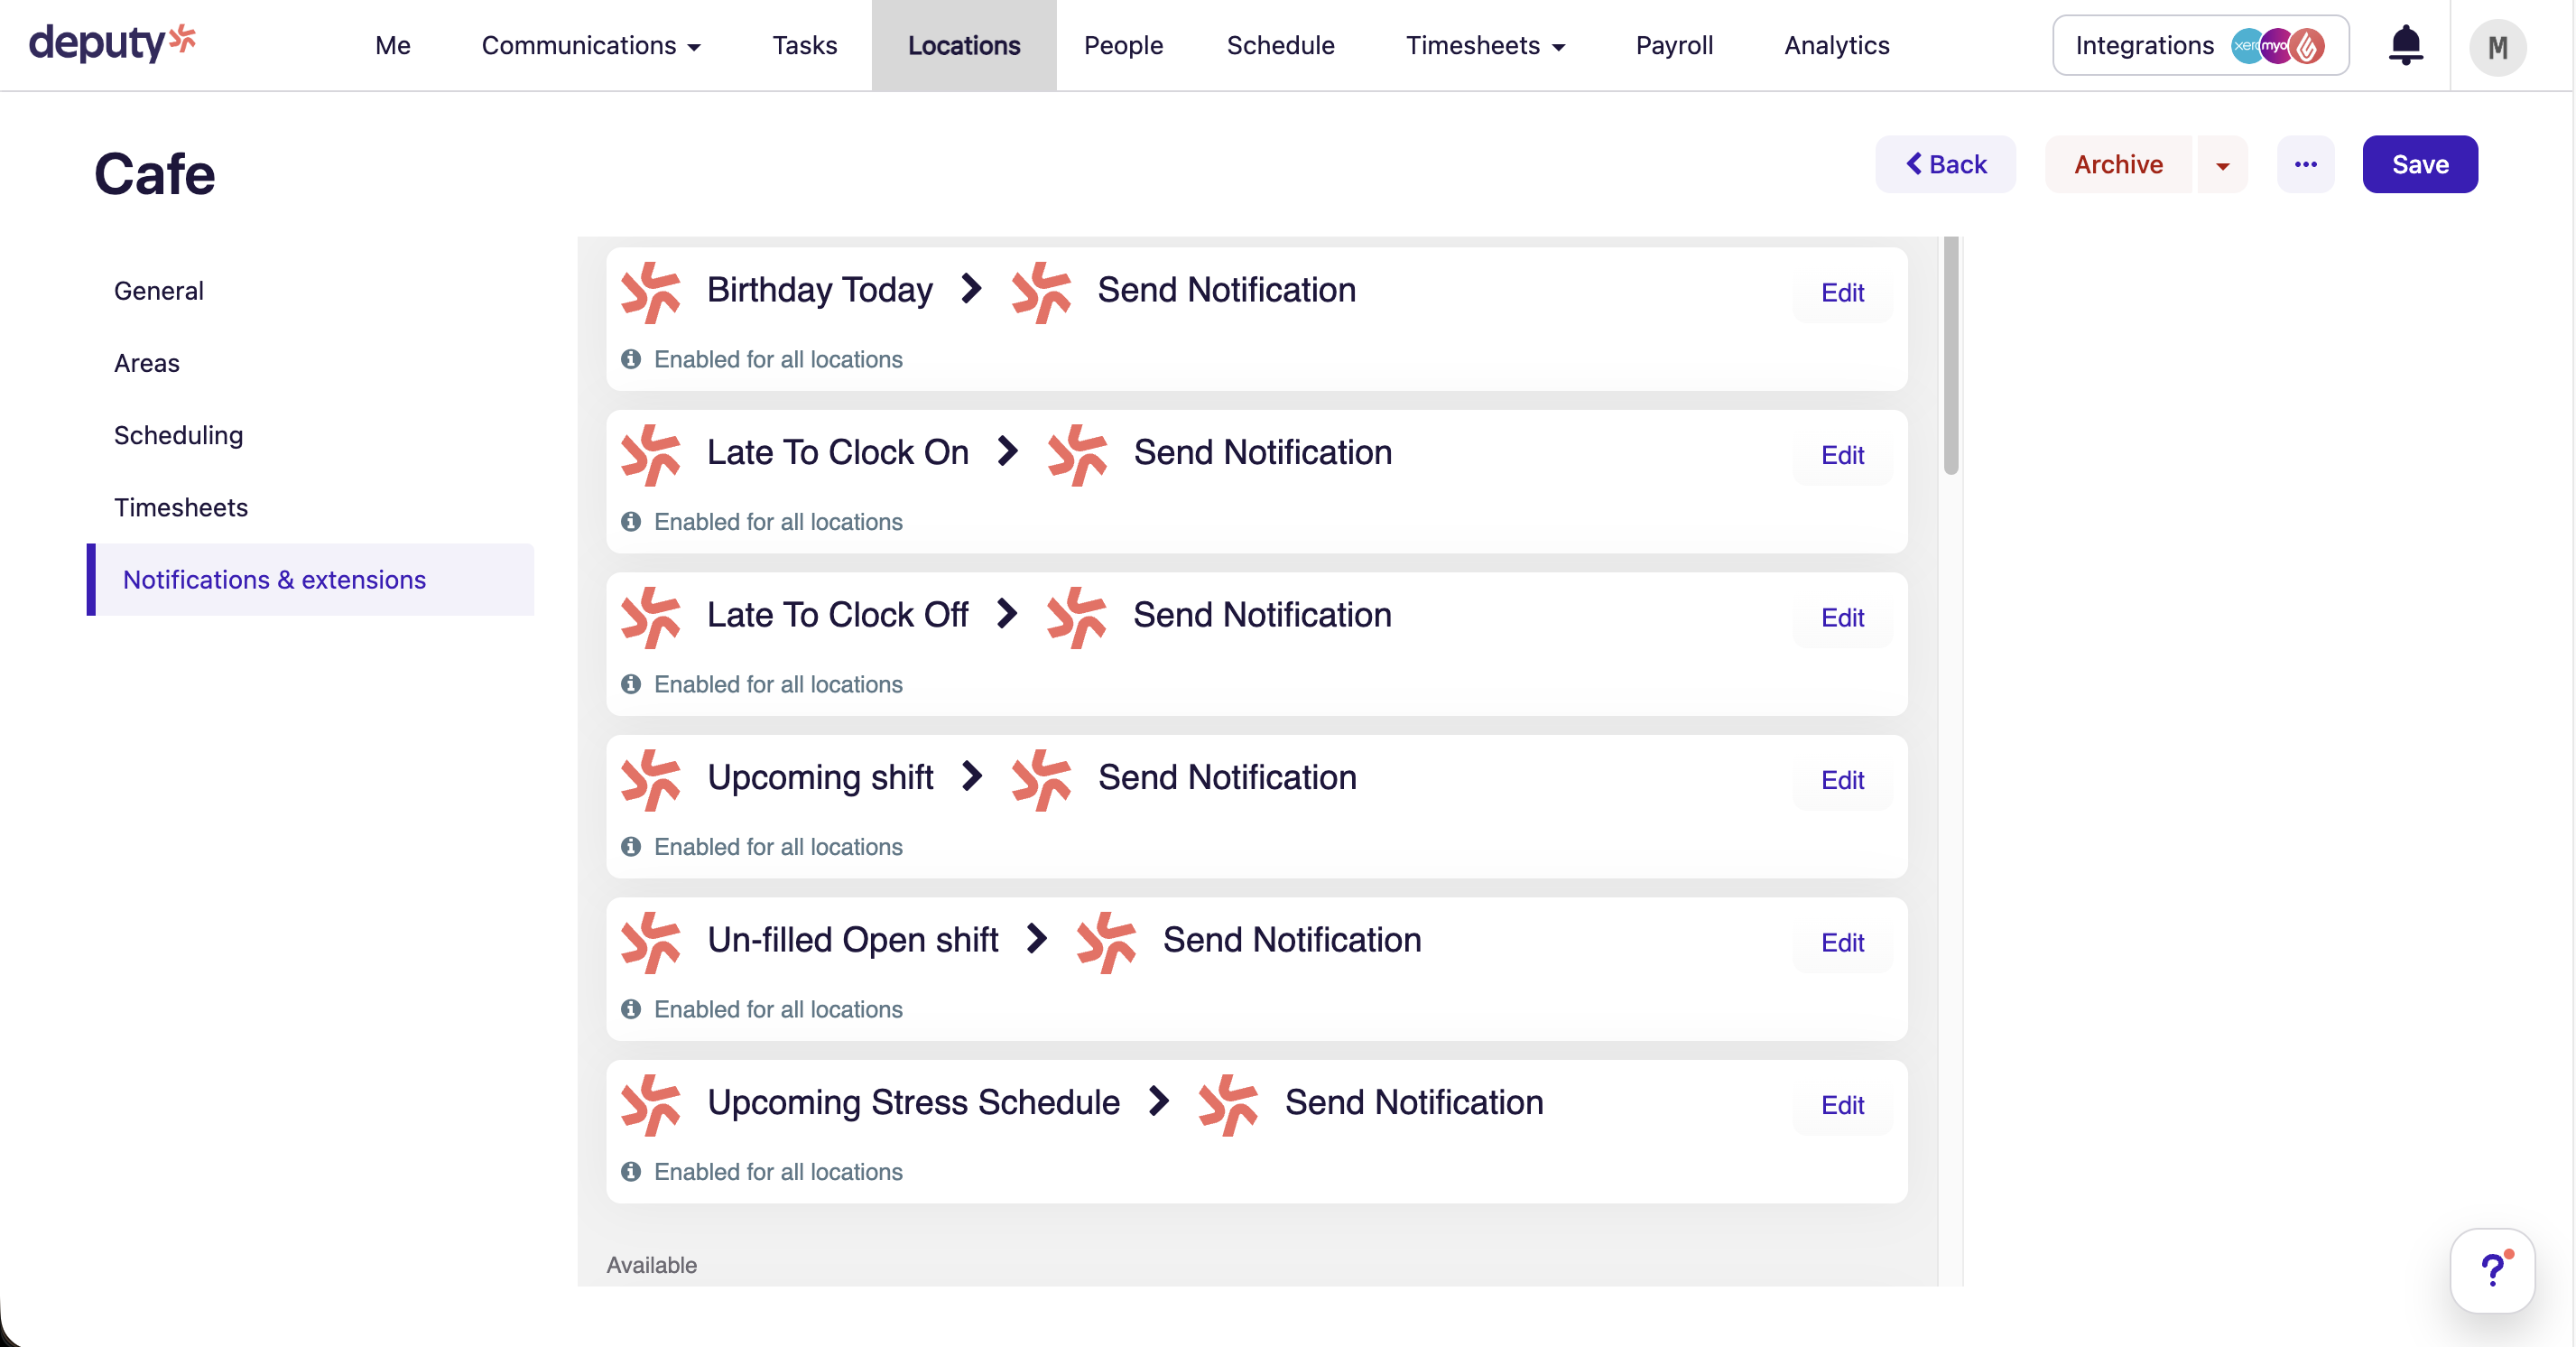
Task: Click the Save button
Action: (2419, 164)
